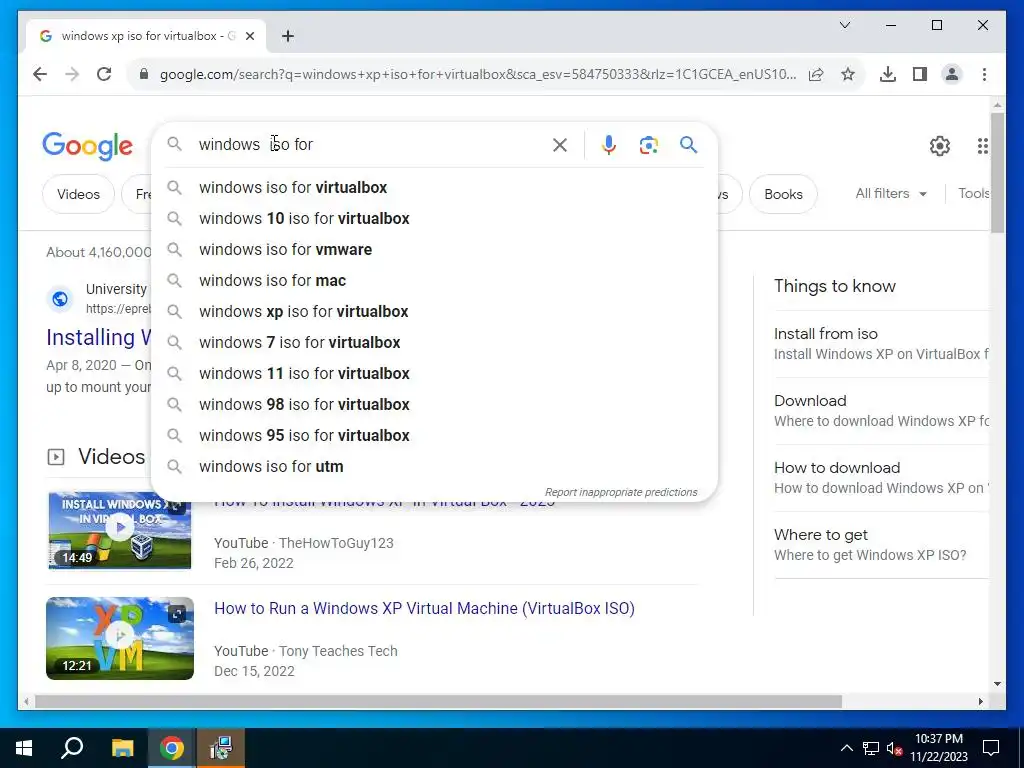Click the forward navigation arrow
This screenshot has height=768, width=1024.
[72, 74]
